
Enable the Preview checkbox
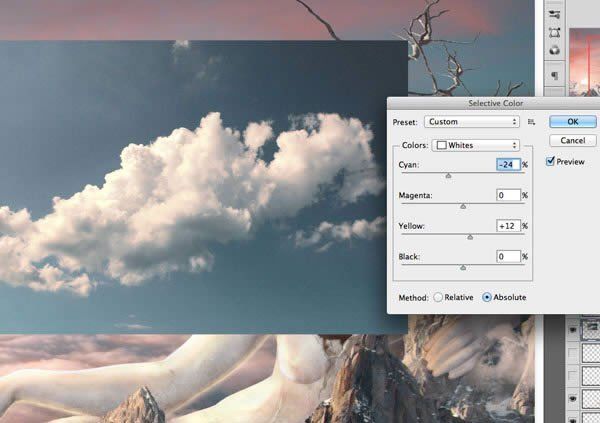(550, 161)
